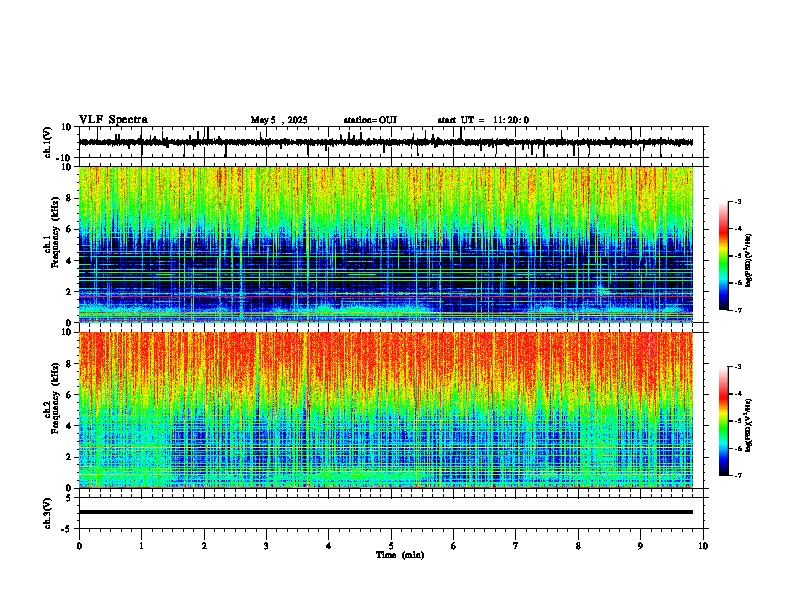Click the "1" tick on the time axis
The image size is (792, 612).
tap(141, 546)
